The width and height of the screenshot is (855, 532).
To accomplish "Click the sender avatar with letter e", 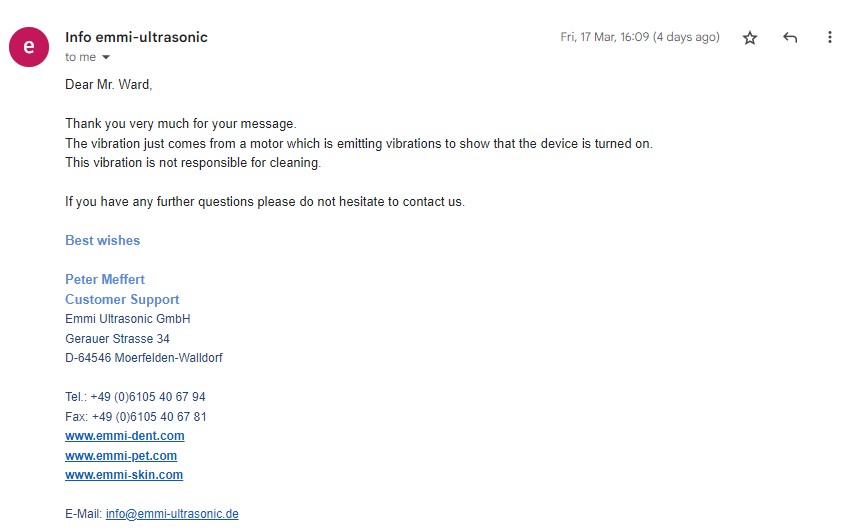I will point(29,47).
